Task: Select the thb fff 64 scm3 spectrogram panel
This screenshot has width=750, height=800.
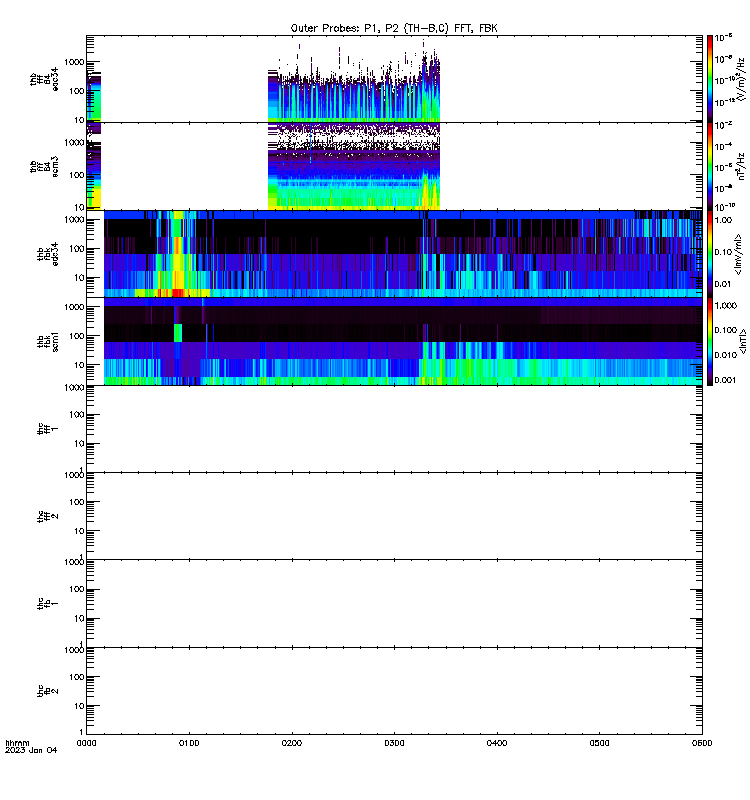Action: pos(394,166)
